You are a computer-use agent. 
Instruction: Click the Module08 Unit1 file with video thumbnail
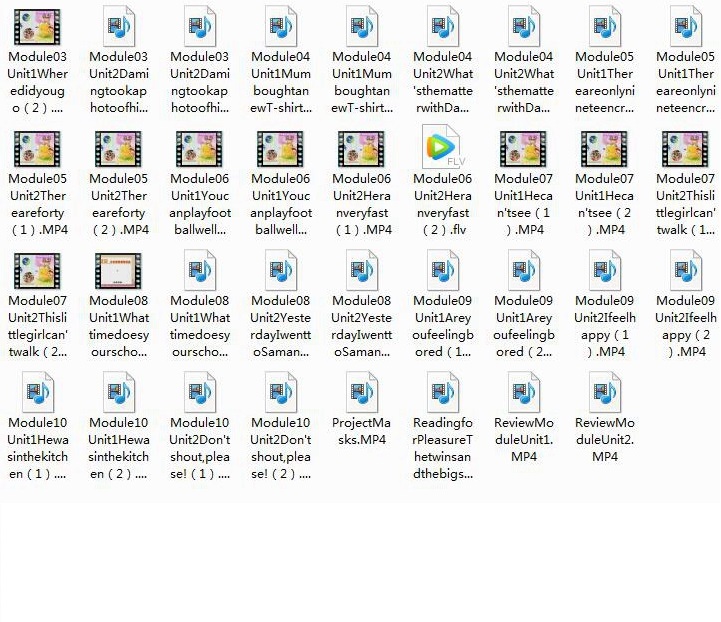tap(118, 270)
